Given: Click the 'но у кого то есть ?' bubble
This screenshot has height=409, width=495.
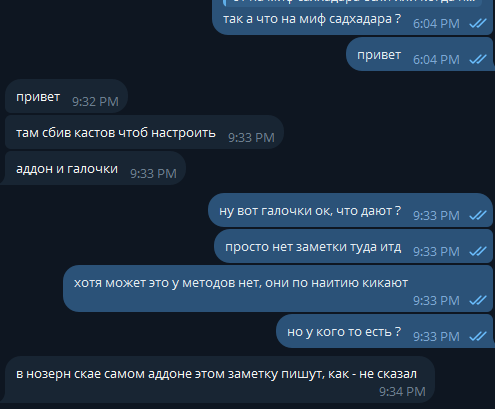Looking at the screenshot, I should pyautogui.click(x=385, y=331).
